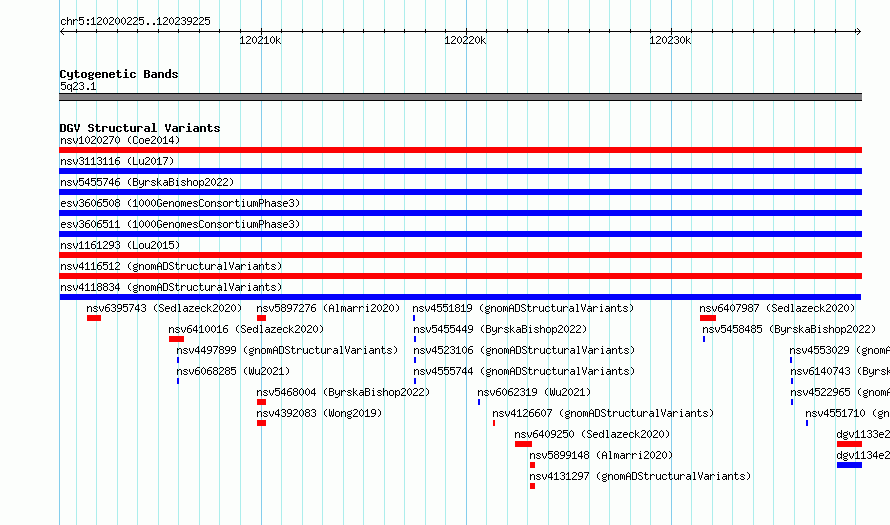Viewport: 890px width, 525px height.
Task: Click nsv5455449 (ByrskaBishop2022) label
Action: tap(500, 329)
